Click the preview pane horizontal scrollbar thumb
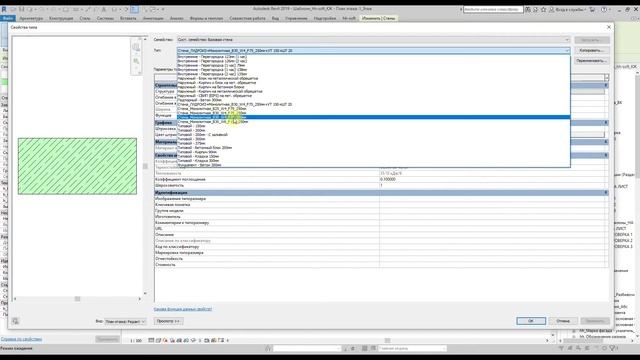The image size is (640, 360). (x=78, y=299)
